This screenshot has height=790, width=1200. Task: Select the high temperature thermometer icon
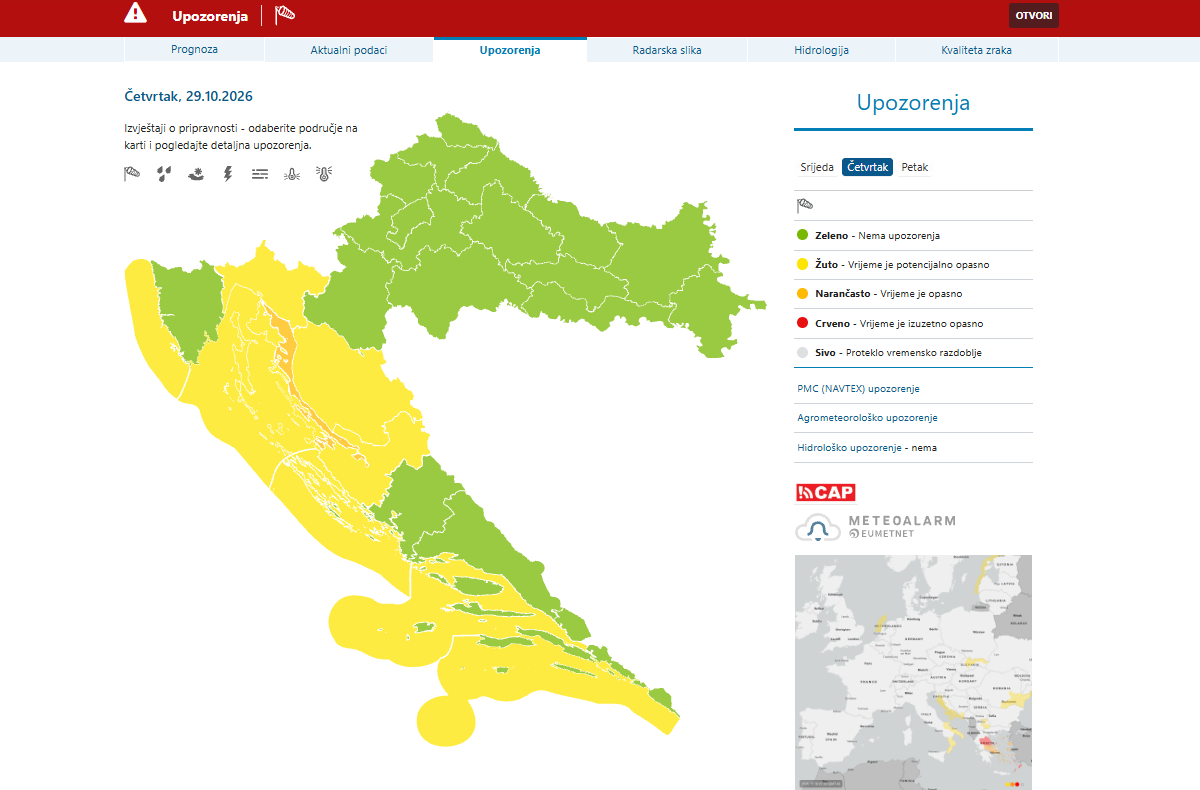point(324,174)
